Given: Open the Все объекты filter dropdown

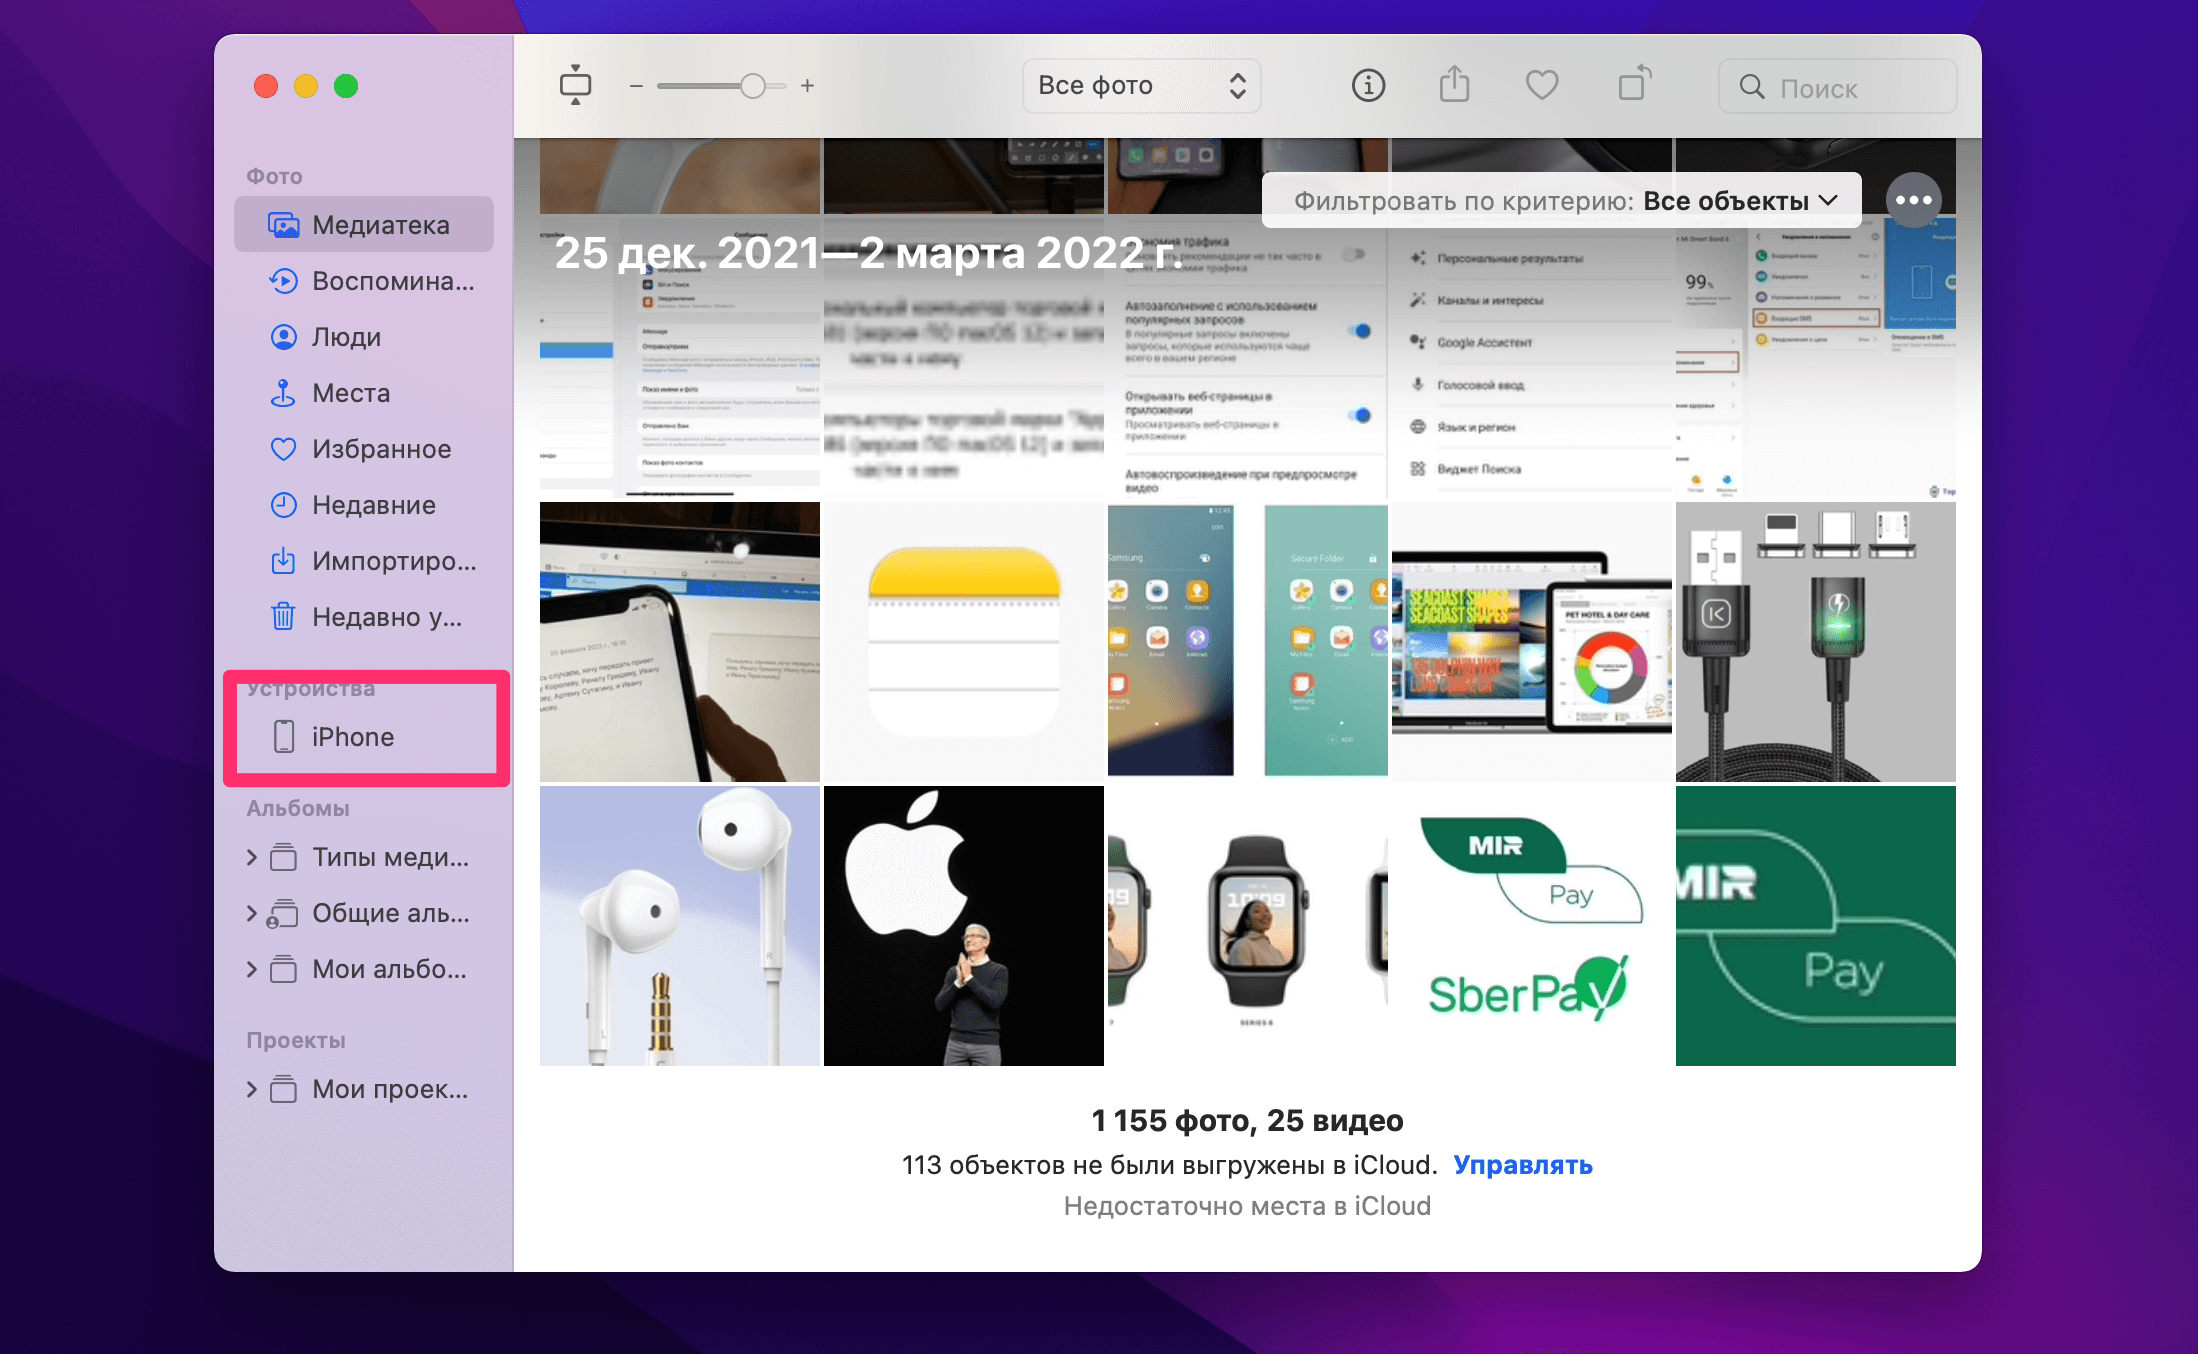Looking at the screenshot, I should (x=1740, y=201).
